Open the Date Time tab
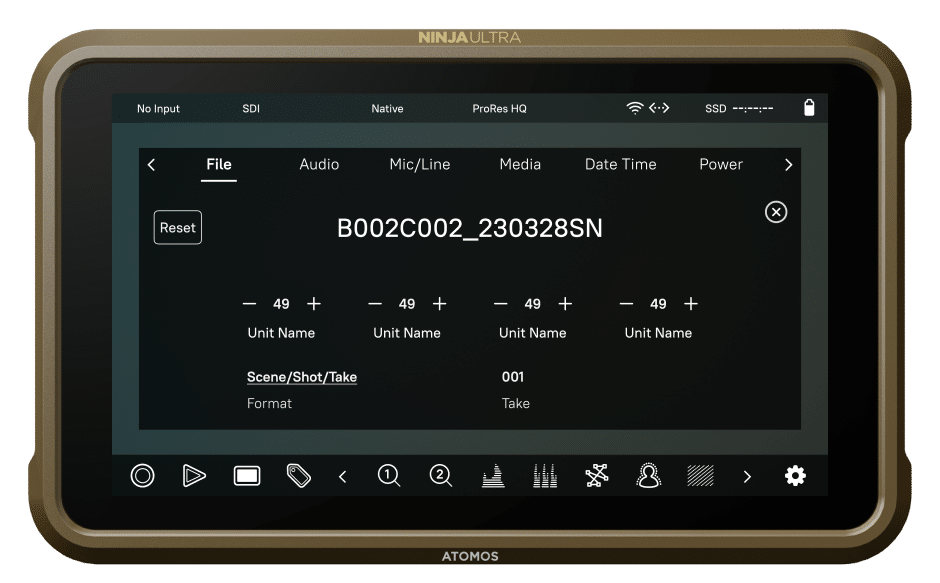The height and width of the screenshot is (583, 940). pos(620,164)
